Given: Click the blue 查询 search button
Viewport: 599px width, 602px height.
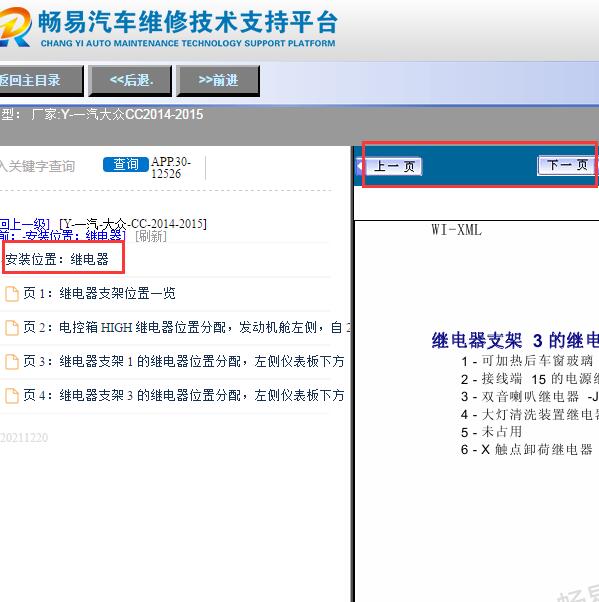Looking at the screenshot, I should tap(126, 165).
